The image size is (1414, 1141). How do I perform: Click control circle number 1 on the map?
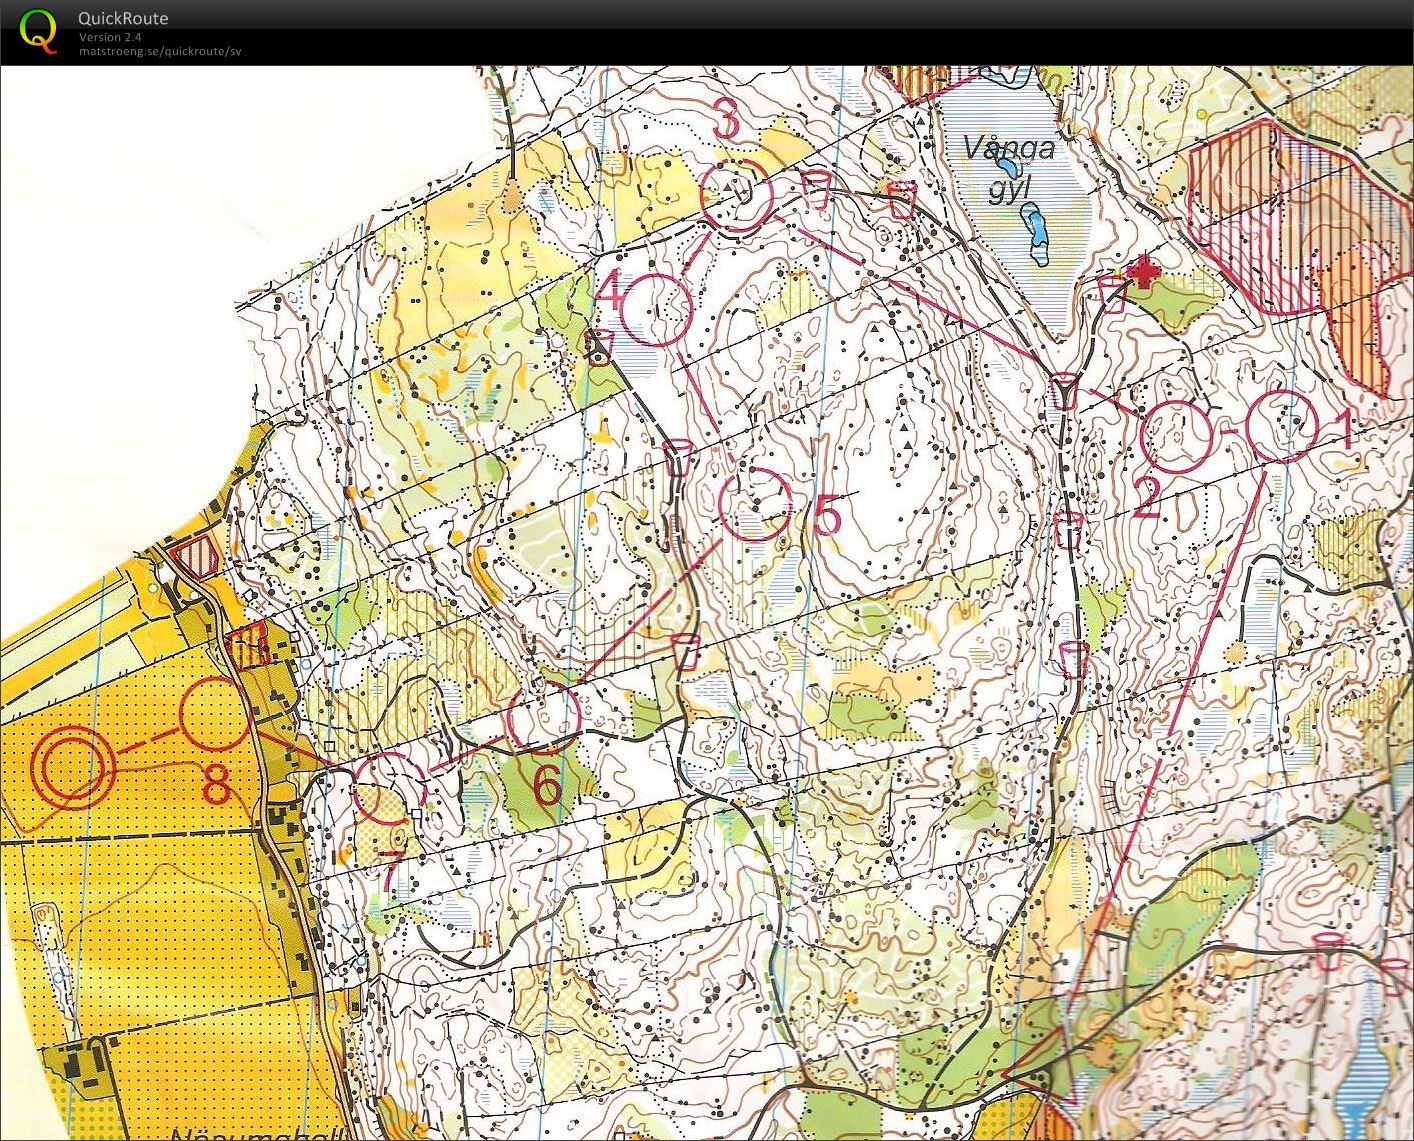click(x=1283, y=427)
